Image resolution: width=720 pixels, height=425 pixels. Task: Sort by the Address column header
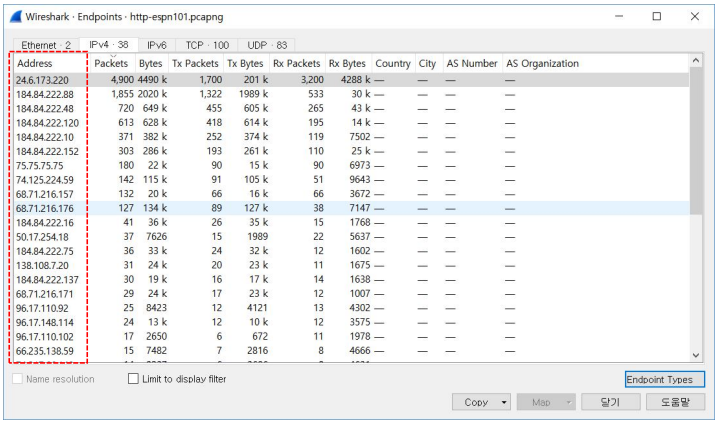51,63
